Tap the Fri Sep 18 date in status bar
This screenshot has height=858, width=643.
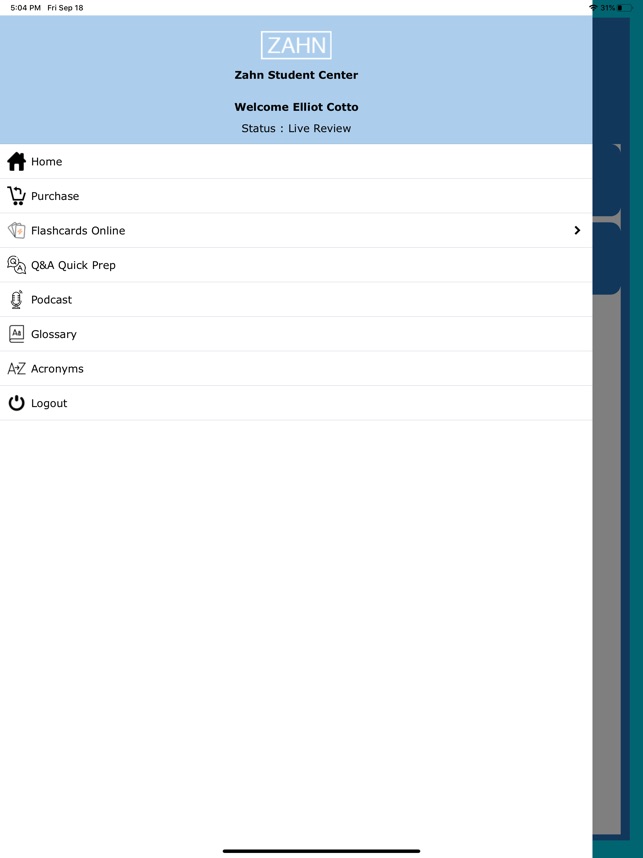pyautogui.click(x=65, y=8)
